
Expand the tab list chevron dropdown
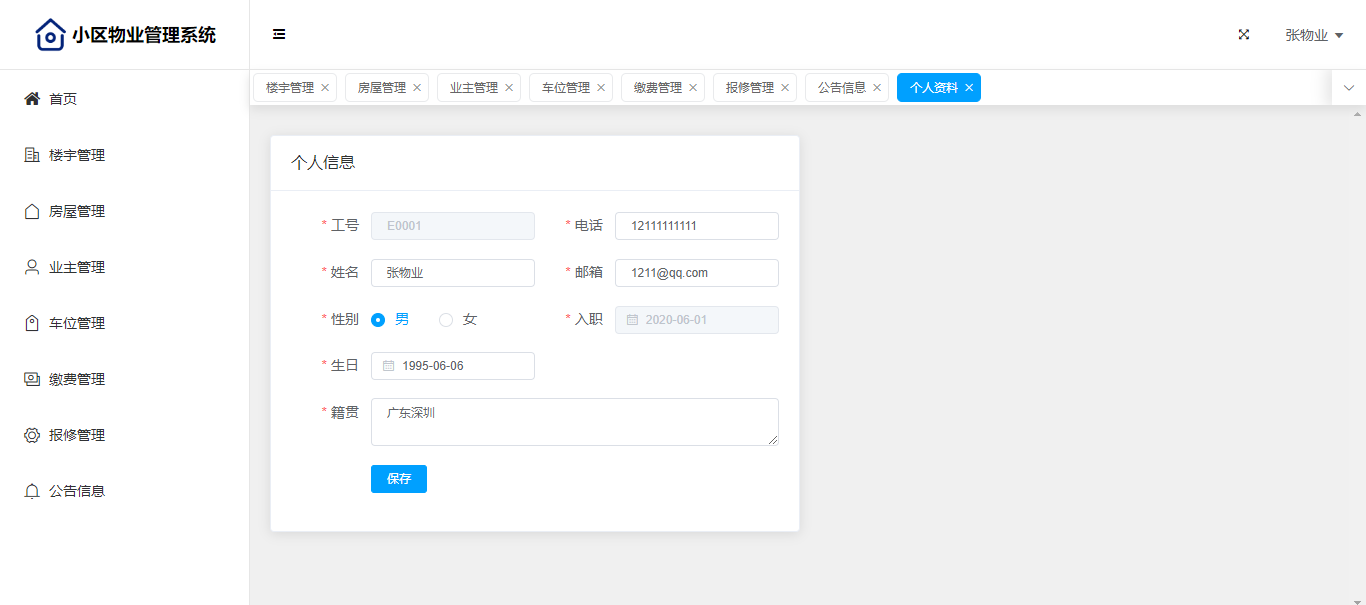pos(1348,88)
